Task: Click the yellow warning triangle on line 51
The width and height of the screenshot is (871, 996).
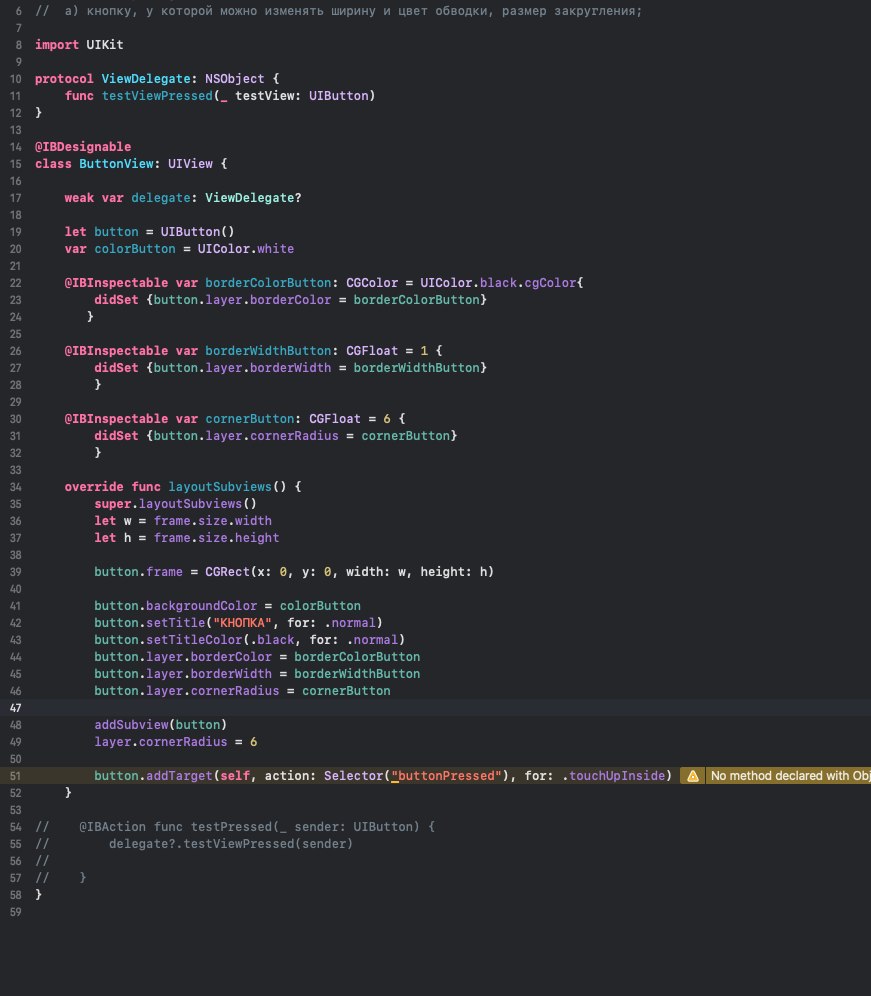Action: pyautogui.click(x=692, y=776)
